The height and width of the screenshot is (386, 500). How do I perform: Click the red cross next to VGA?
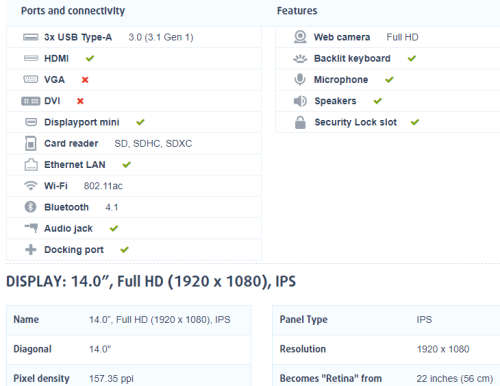coord(85,80)
